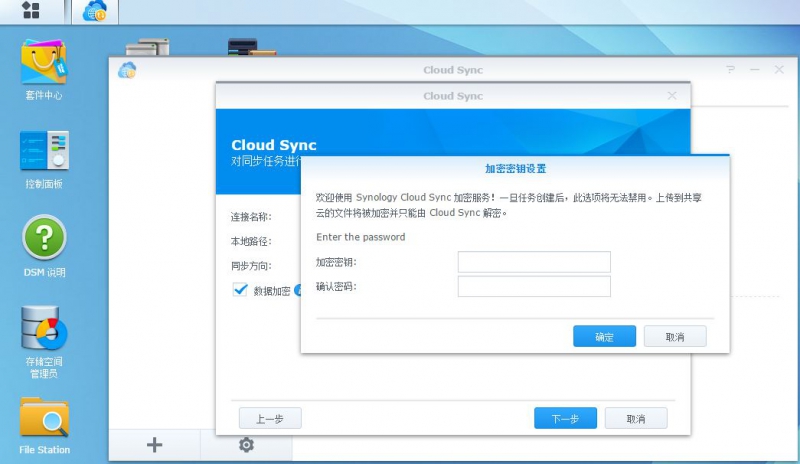The image size is (800, 464).
Task: Open the DSM main menu grid
Action: (31, 11)
